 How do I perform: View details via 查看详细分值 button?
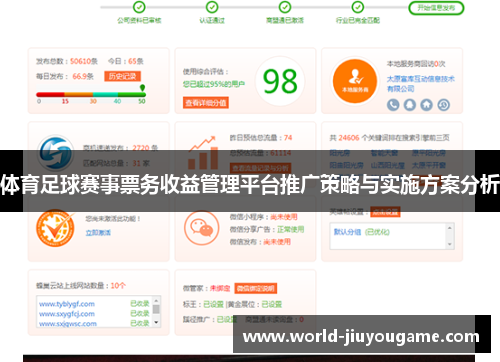point(206,103)
